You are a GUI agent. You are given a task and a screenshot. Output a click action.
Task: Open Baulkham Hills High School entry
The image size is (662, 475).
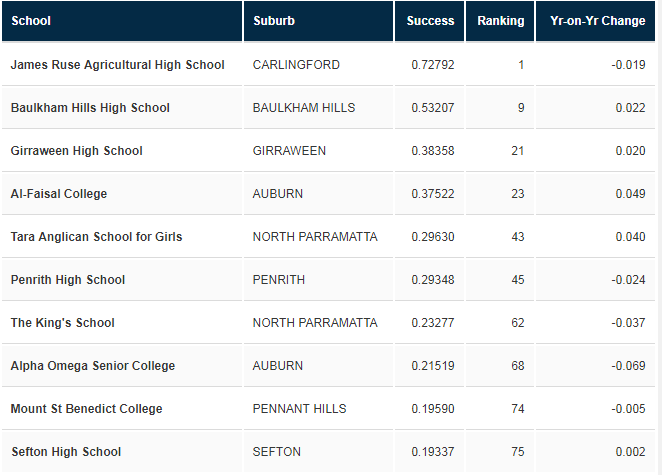[x=90, y=108]
